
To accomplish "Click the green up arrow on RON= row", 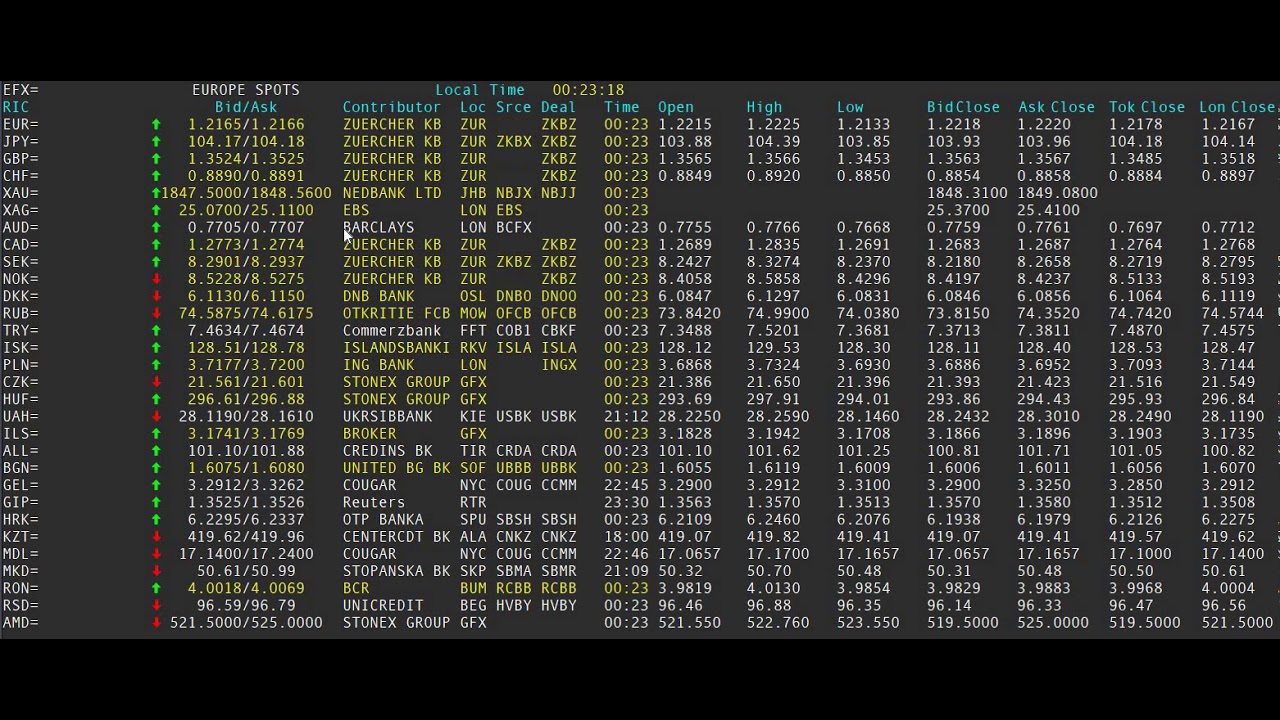I will (156, 588).
